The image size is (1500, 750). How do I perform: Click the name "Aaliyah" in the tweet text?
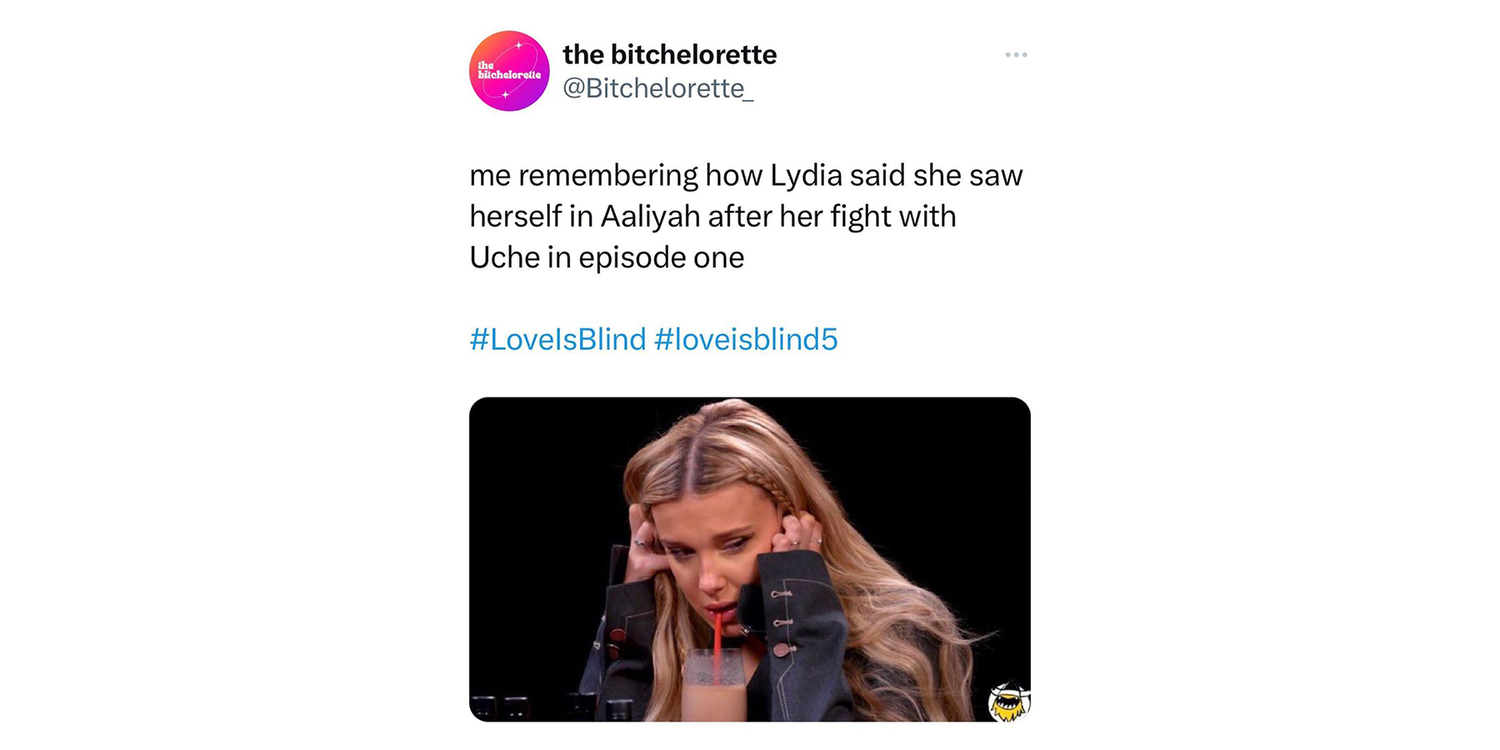(650, 216)
